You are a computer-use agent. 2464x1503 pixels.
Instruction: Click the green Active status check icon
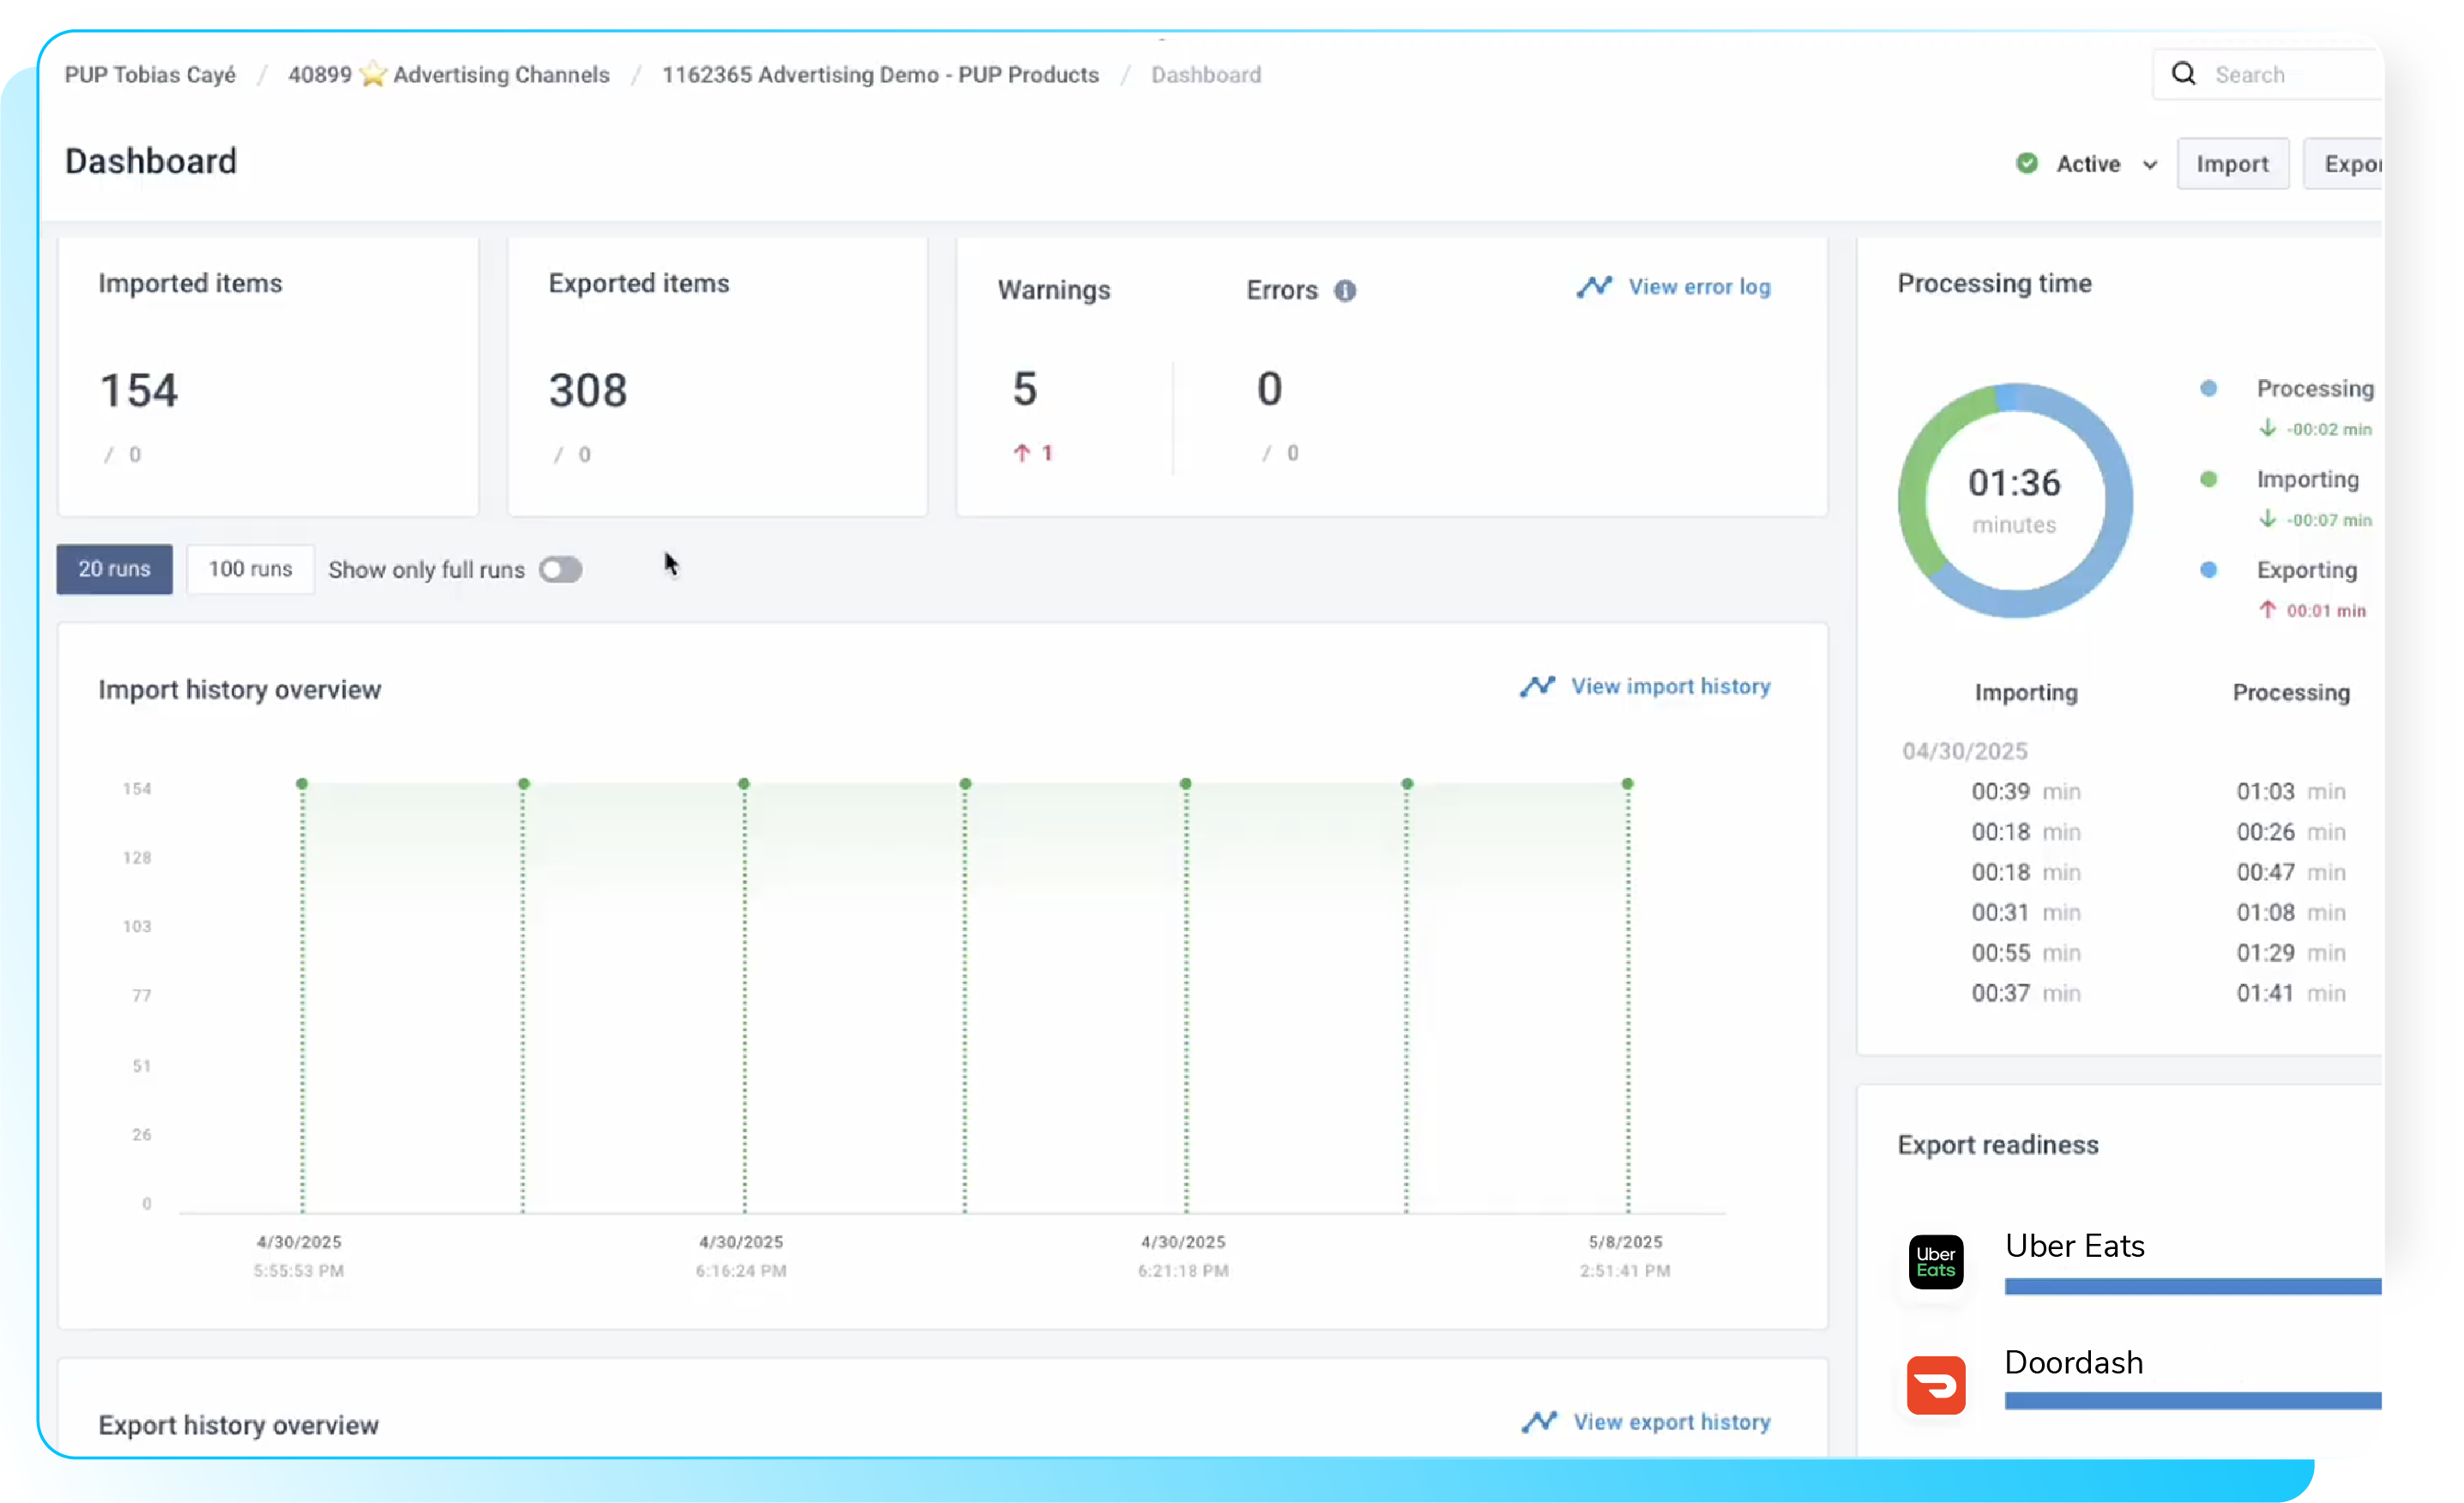(2028, 163)
